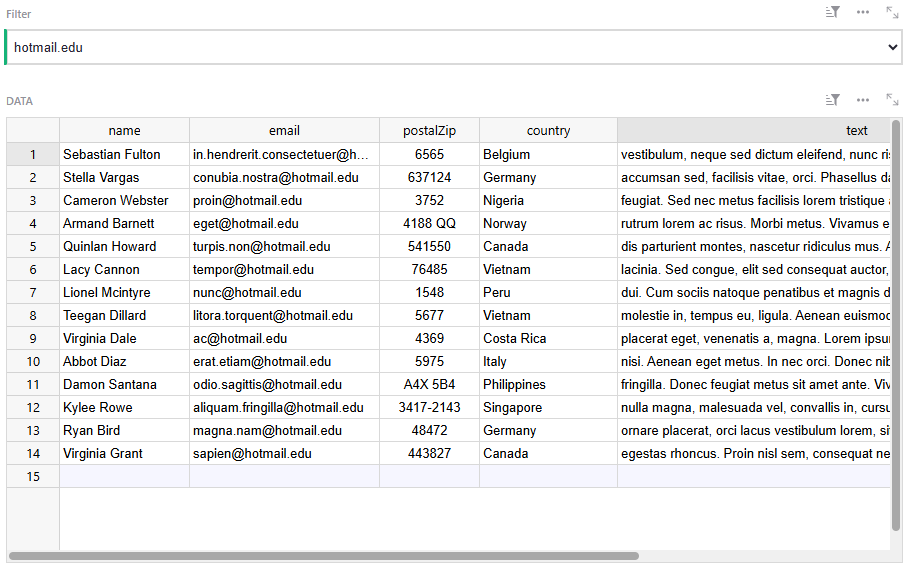
Task: Open sort and filter icon in Filter widget
Action: point(832,12)
